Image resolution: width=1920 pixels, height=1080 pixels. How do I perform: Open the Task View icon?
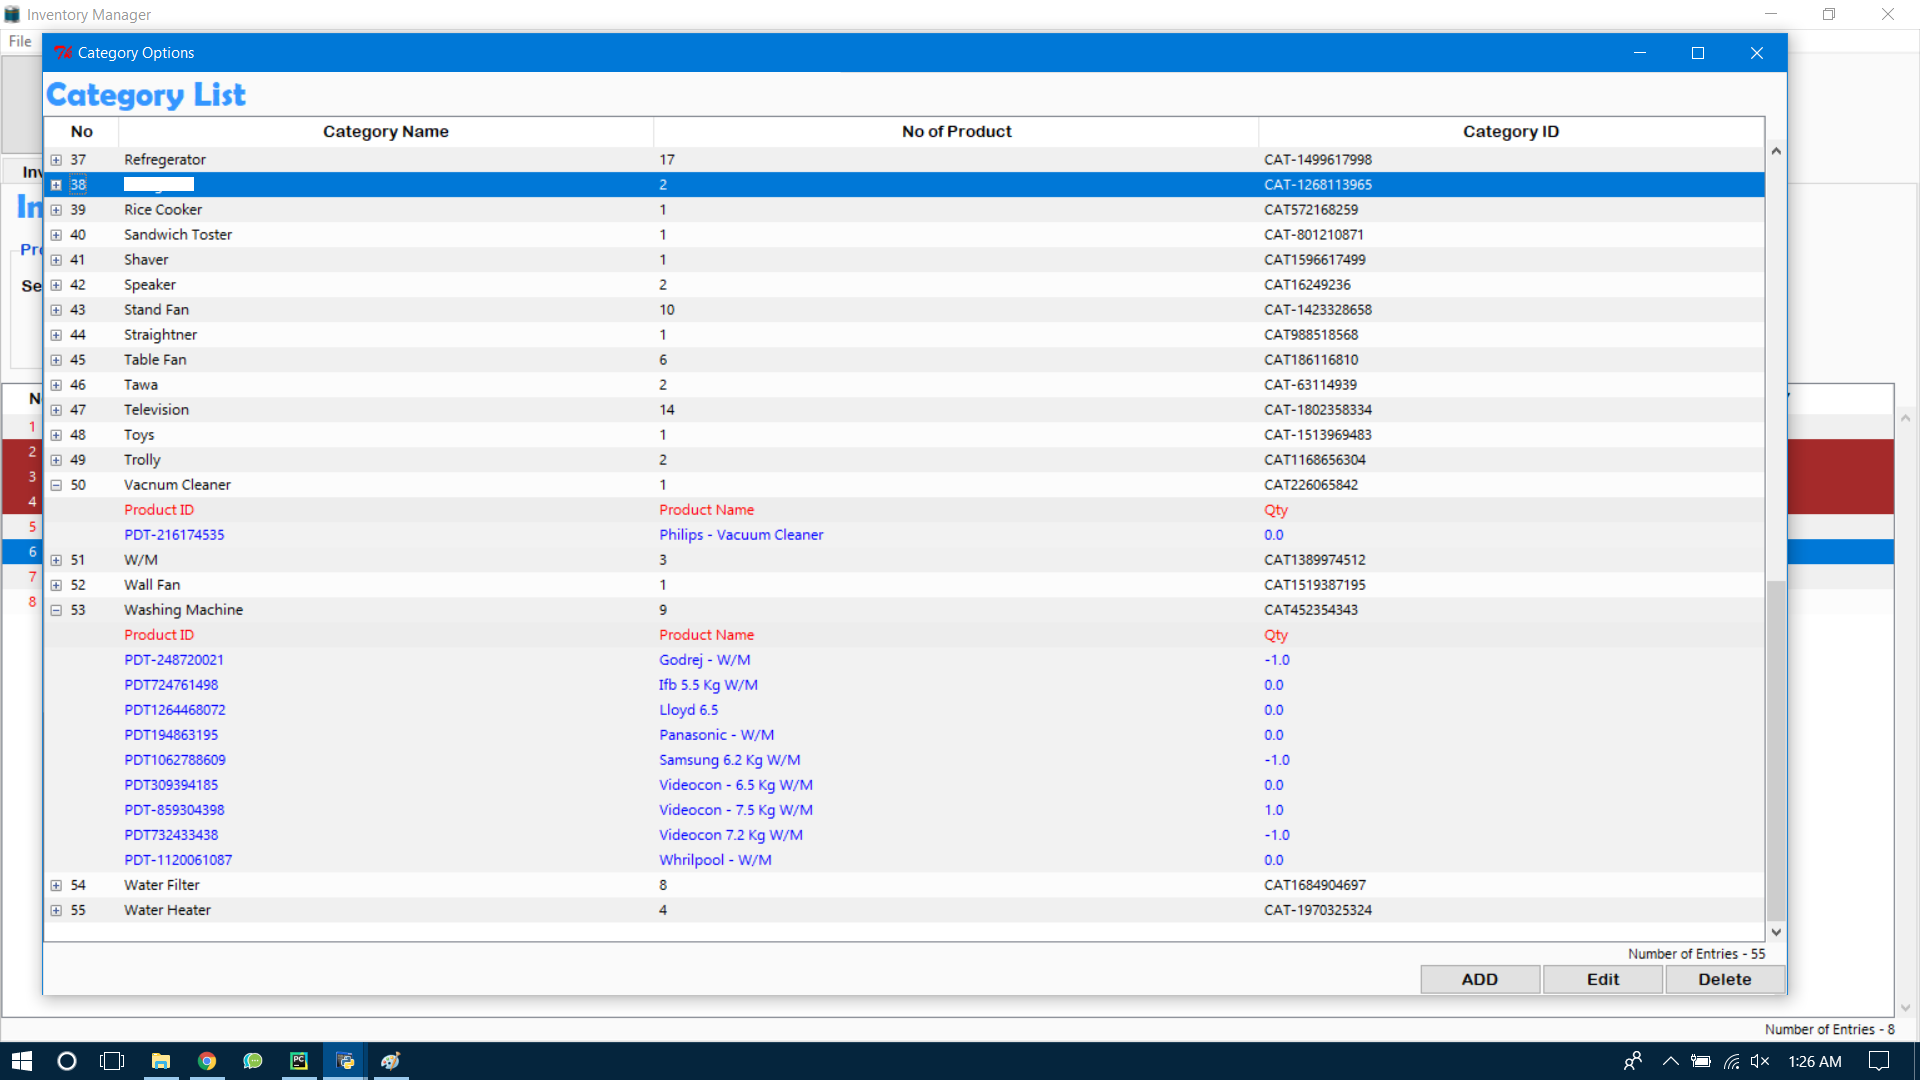112,1061
